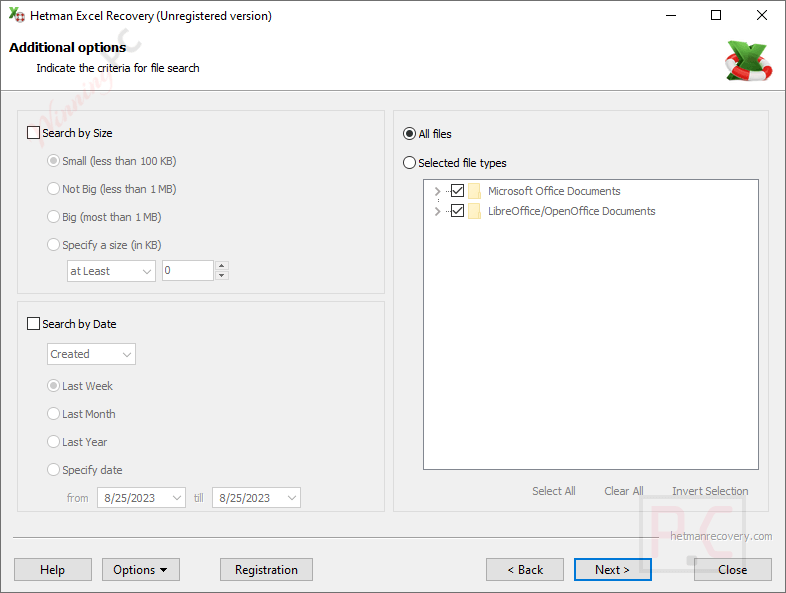This screenshot has width=786, height=593.
Task: Click the Close button at bottom
Action: (732, 570)
